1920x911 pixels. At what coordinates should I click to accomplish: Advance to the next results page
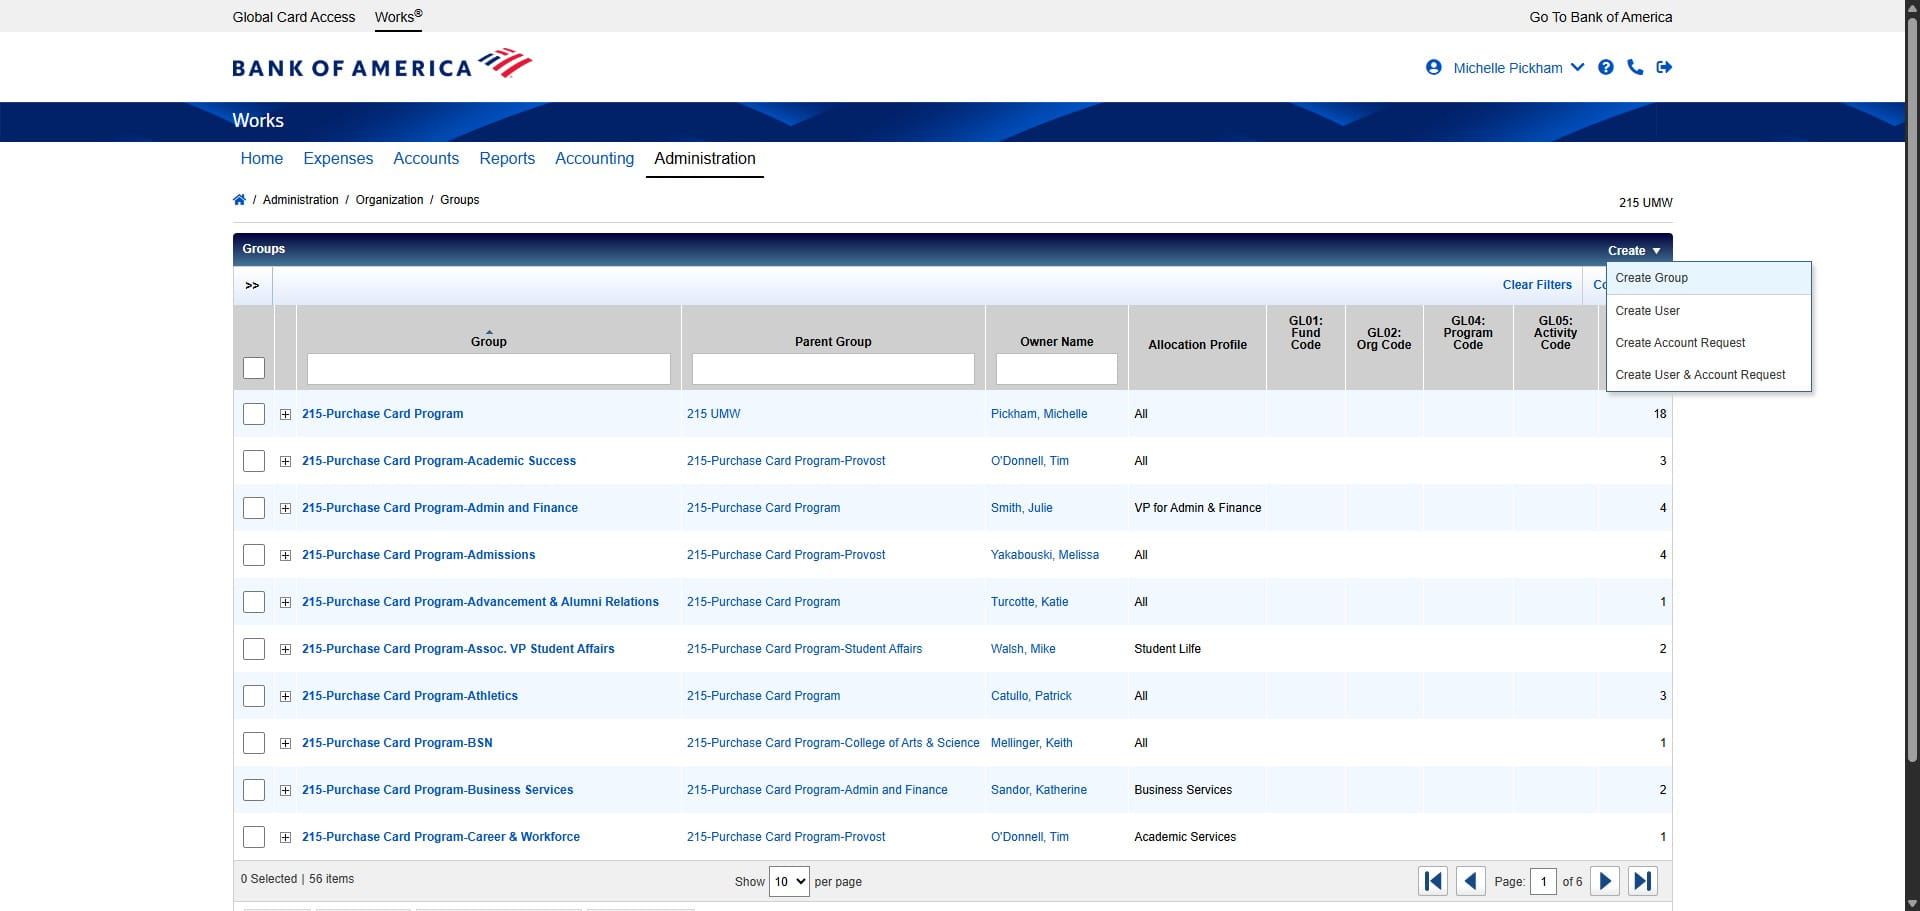[1604, 881]
